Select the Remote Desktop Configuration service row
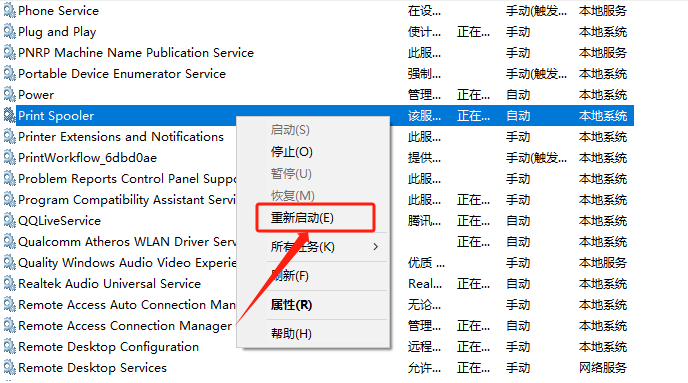 click(x=318, y=347)
